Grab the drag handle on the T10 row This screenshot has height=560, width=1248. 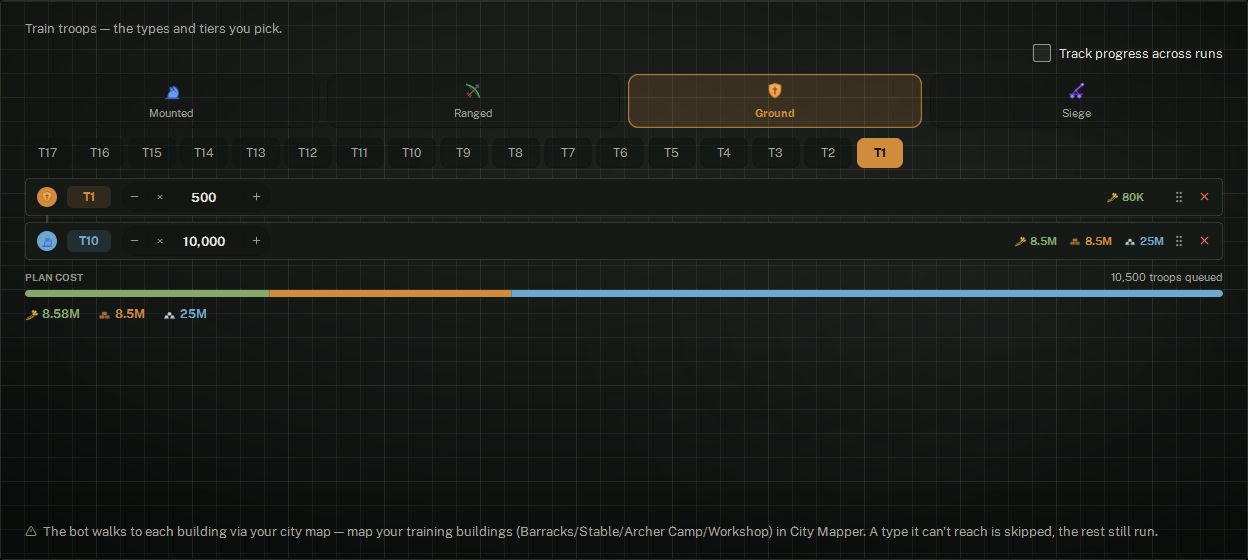(1179, 241)
